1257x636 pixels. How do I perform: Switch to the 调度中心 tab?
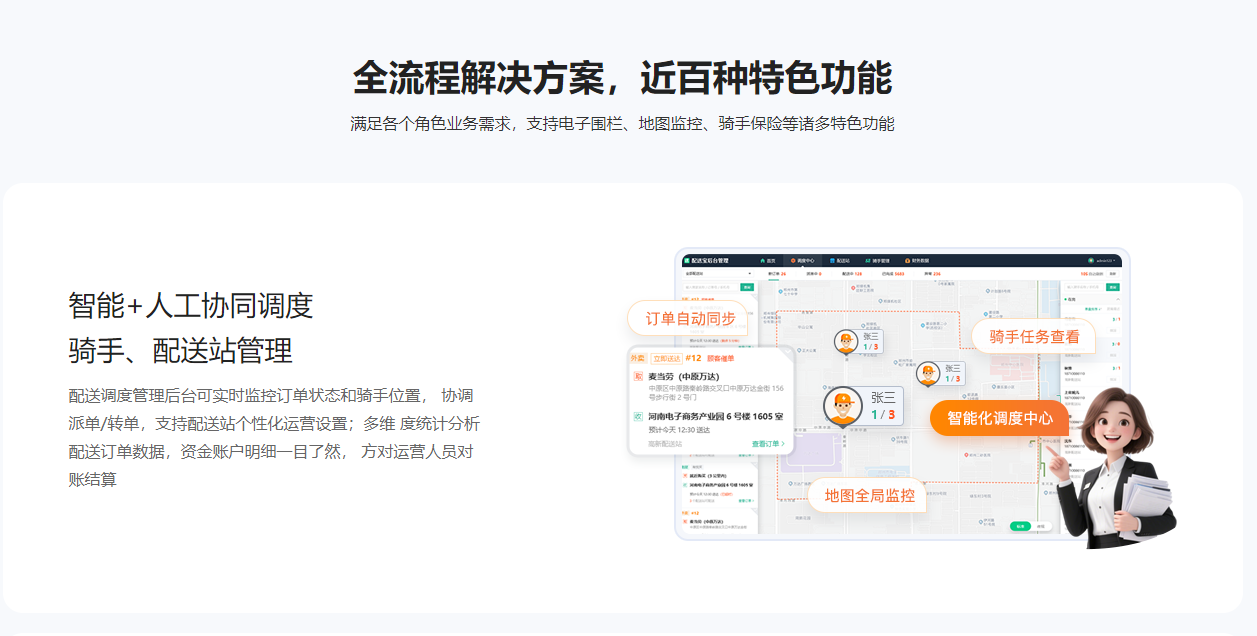pos(802,260)
